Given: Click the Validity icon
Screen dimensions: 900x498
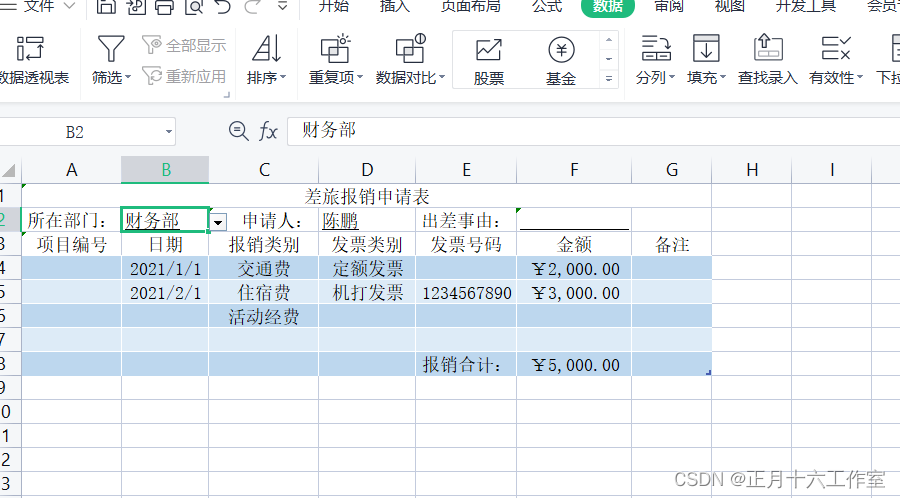Looking at the screenshot, I should (x=835, y=49).
